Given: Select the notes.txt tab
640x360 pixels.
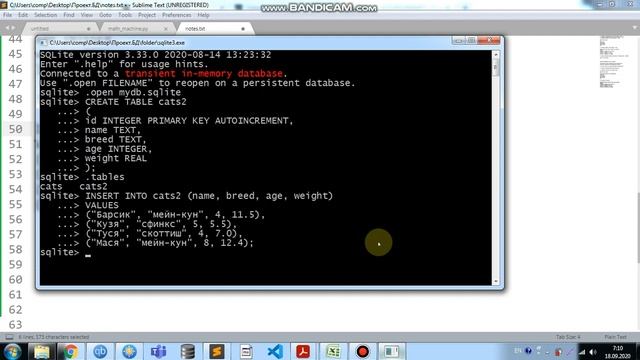Looking at the screenshot, I should click(214, 29).
